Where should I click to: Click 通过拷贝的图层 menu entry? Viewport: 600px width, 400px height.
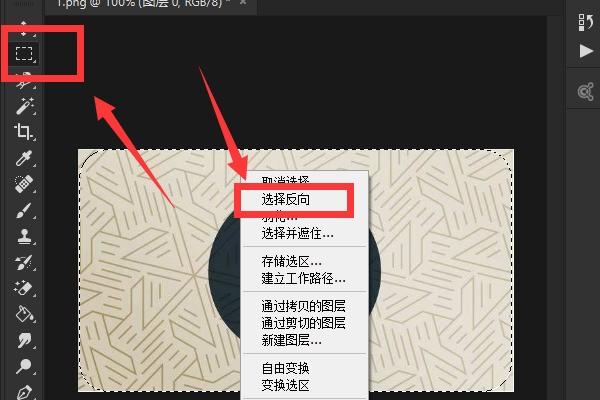point(303,306)
